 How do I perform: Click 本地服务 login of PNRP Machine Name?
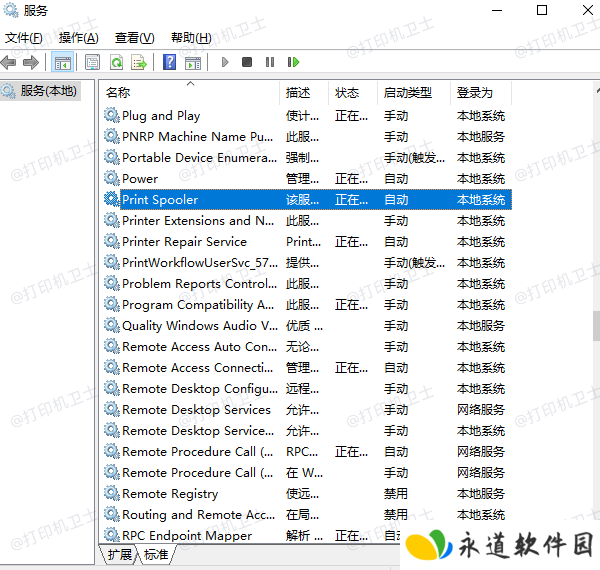[481, 137]
